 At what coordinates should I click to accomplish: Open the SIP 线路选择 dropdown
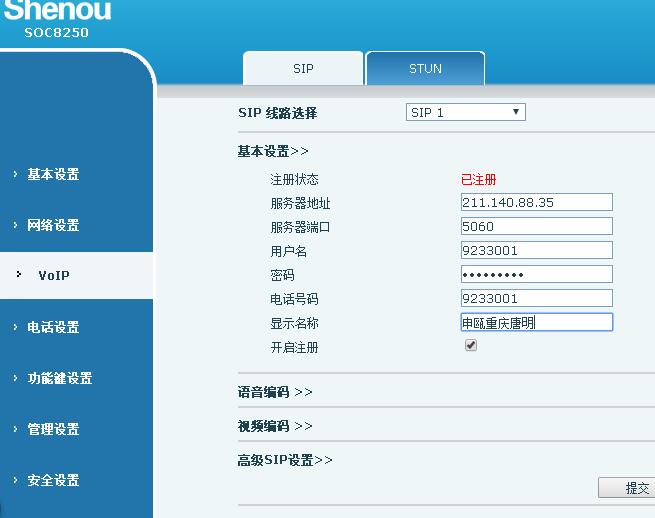pyautogui.click(x=465, y=113)
